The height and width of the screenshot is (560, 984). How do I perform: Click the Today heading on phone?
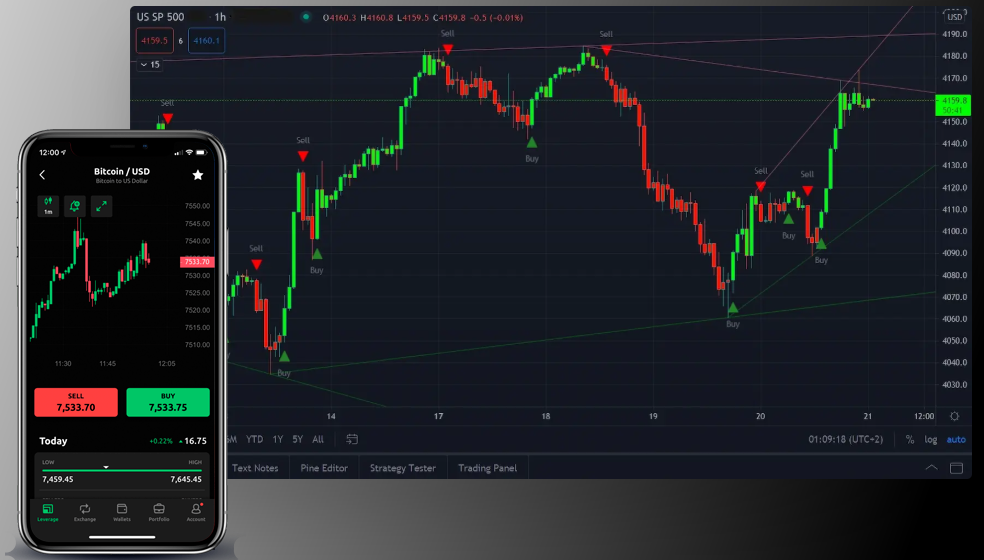(x=53, y=441)
